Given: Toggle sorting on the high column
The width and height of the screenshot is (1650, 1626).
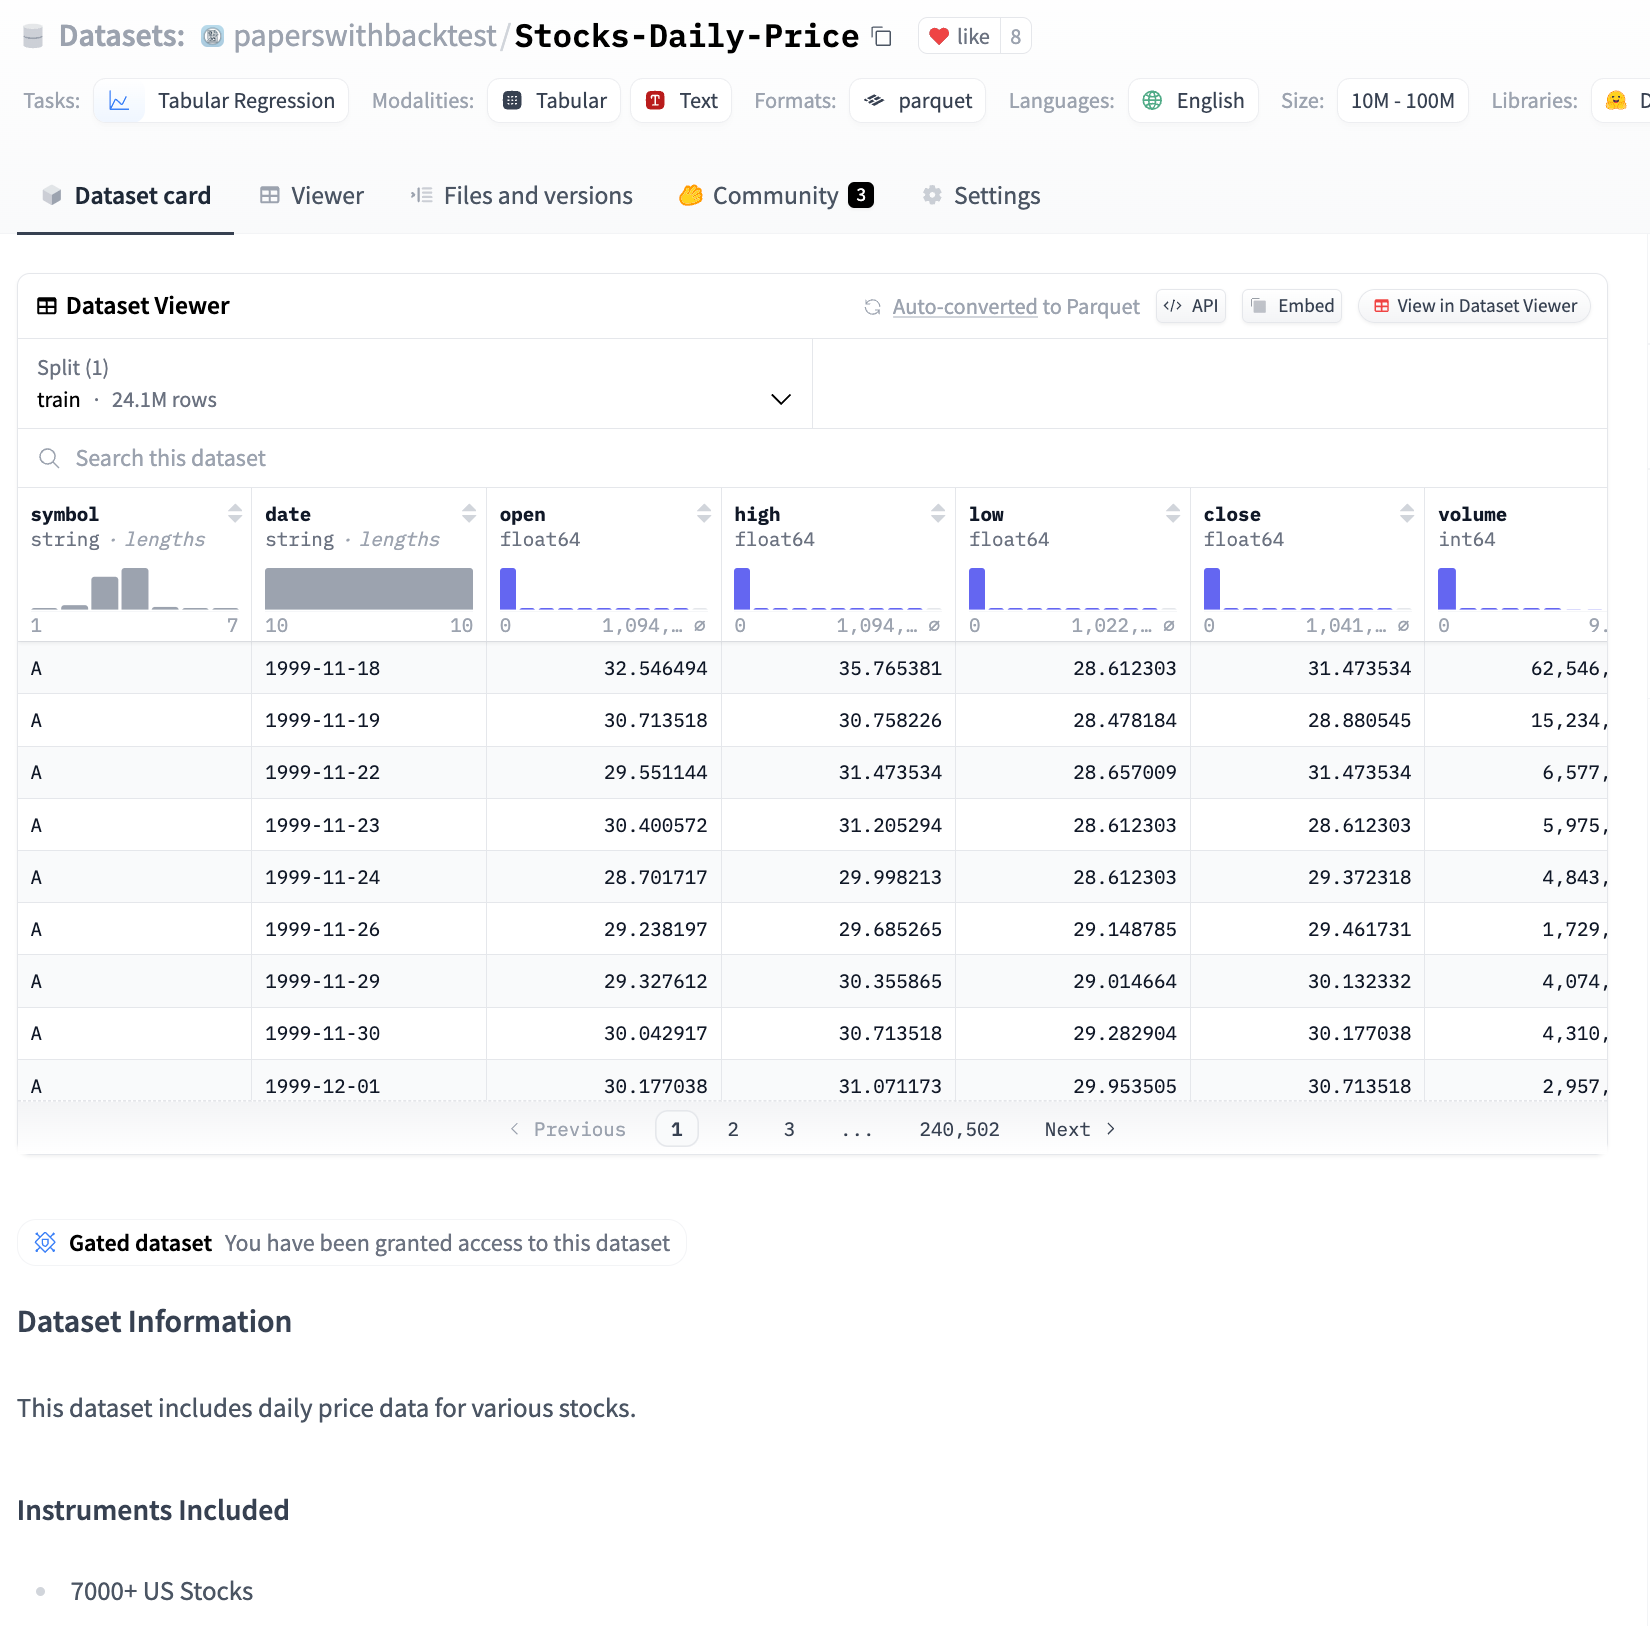Looking at the screenshot, I should click(938, 514).
